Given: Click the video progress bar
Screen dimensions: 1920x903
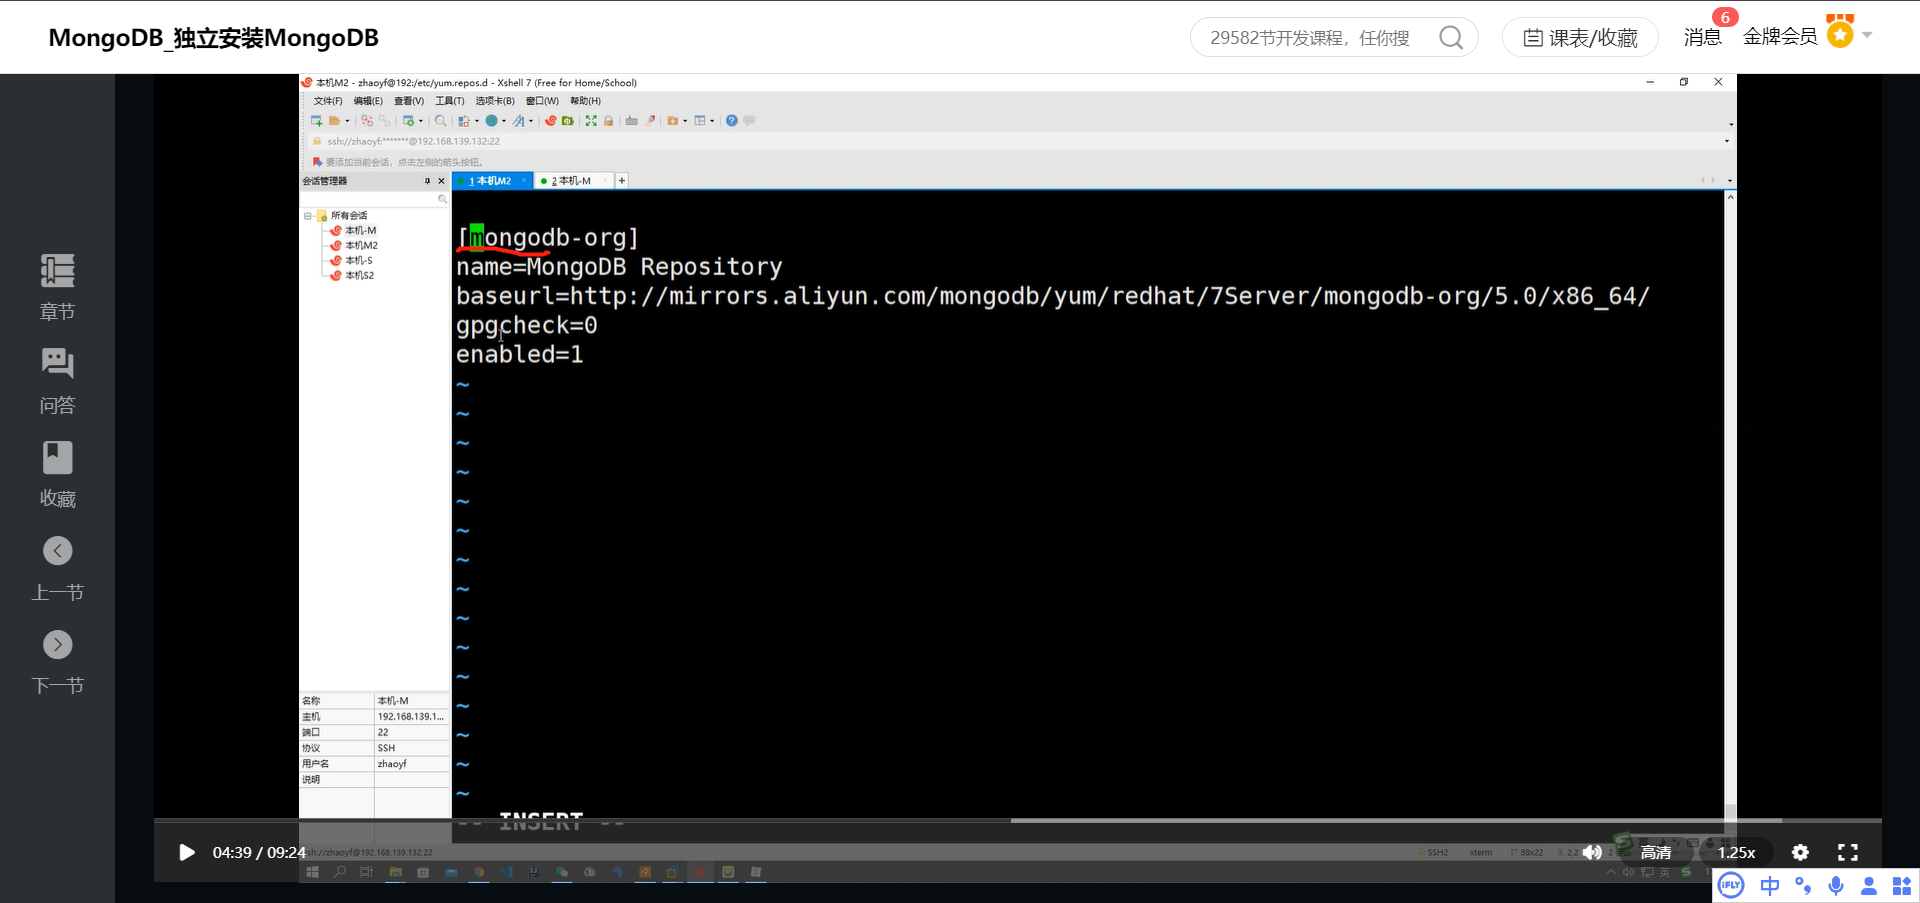Looking at the screenshot, I should (x=1018, y=821).
